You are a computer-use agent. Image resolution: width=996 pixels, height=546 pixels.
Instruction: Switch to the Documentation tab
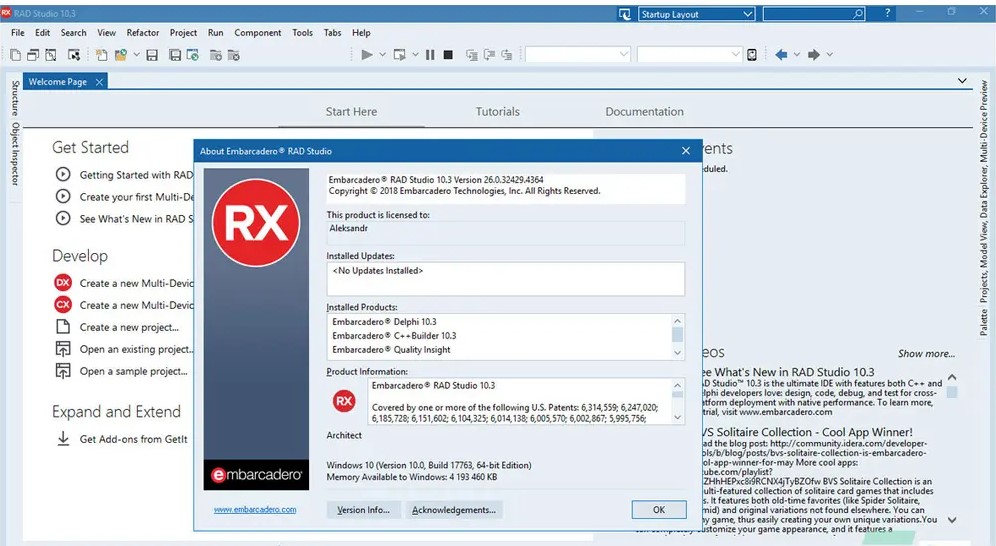point(645,111)
